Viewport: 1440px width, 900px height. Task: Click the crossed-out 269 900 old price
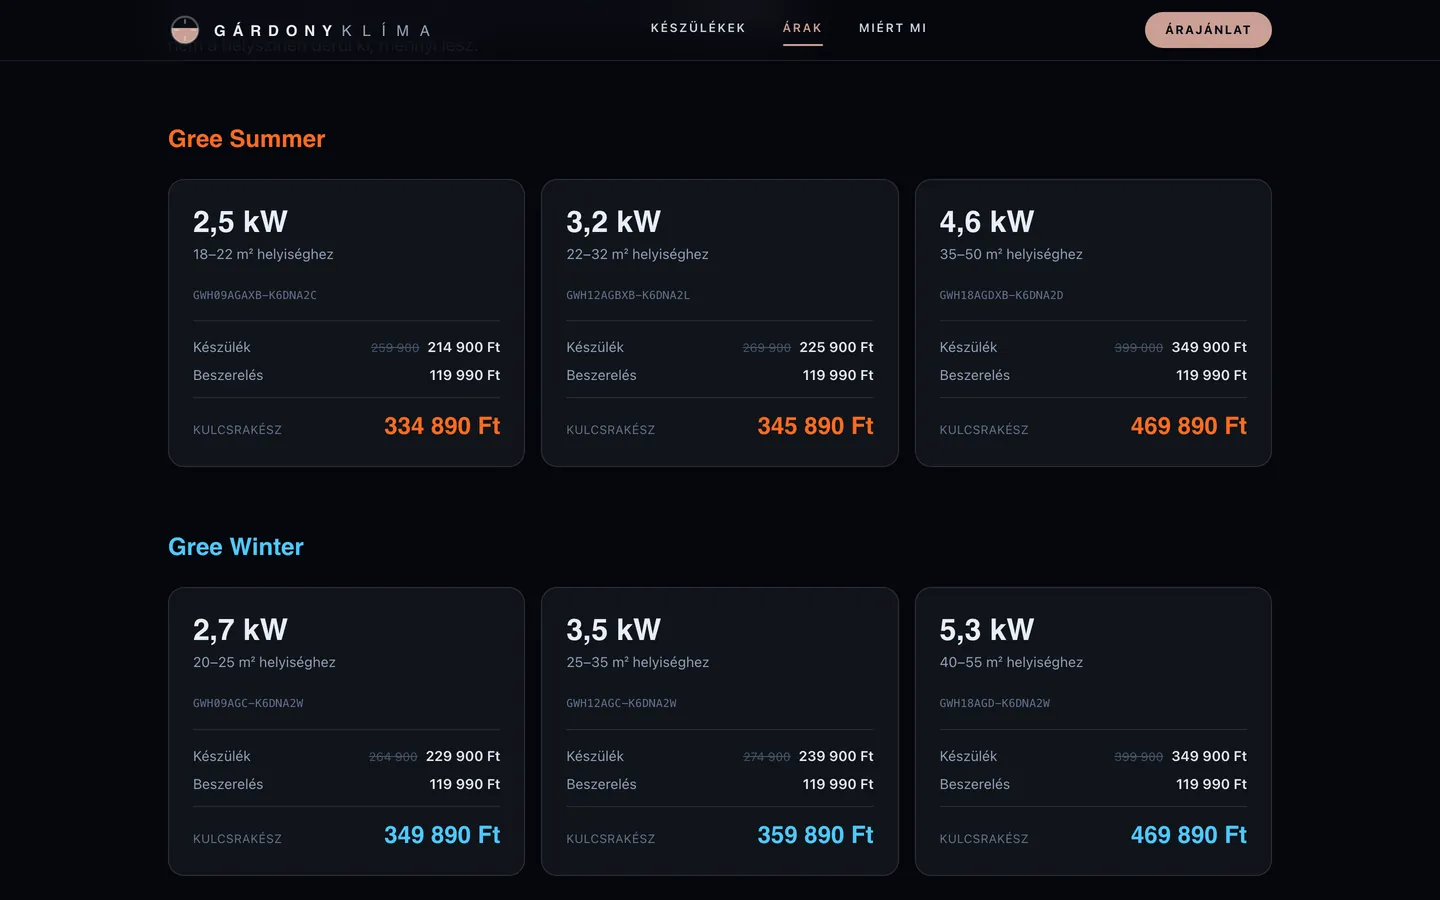(x=767, y=348)
